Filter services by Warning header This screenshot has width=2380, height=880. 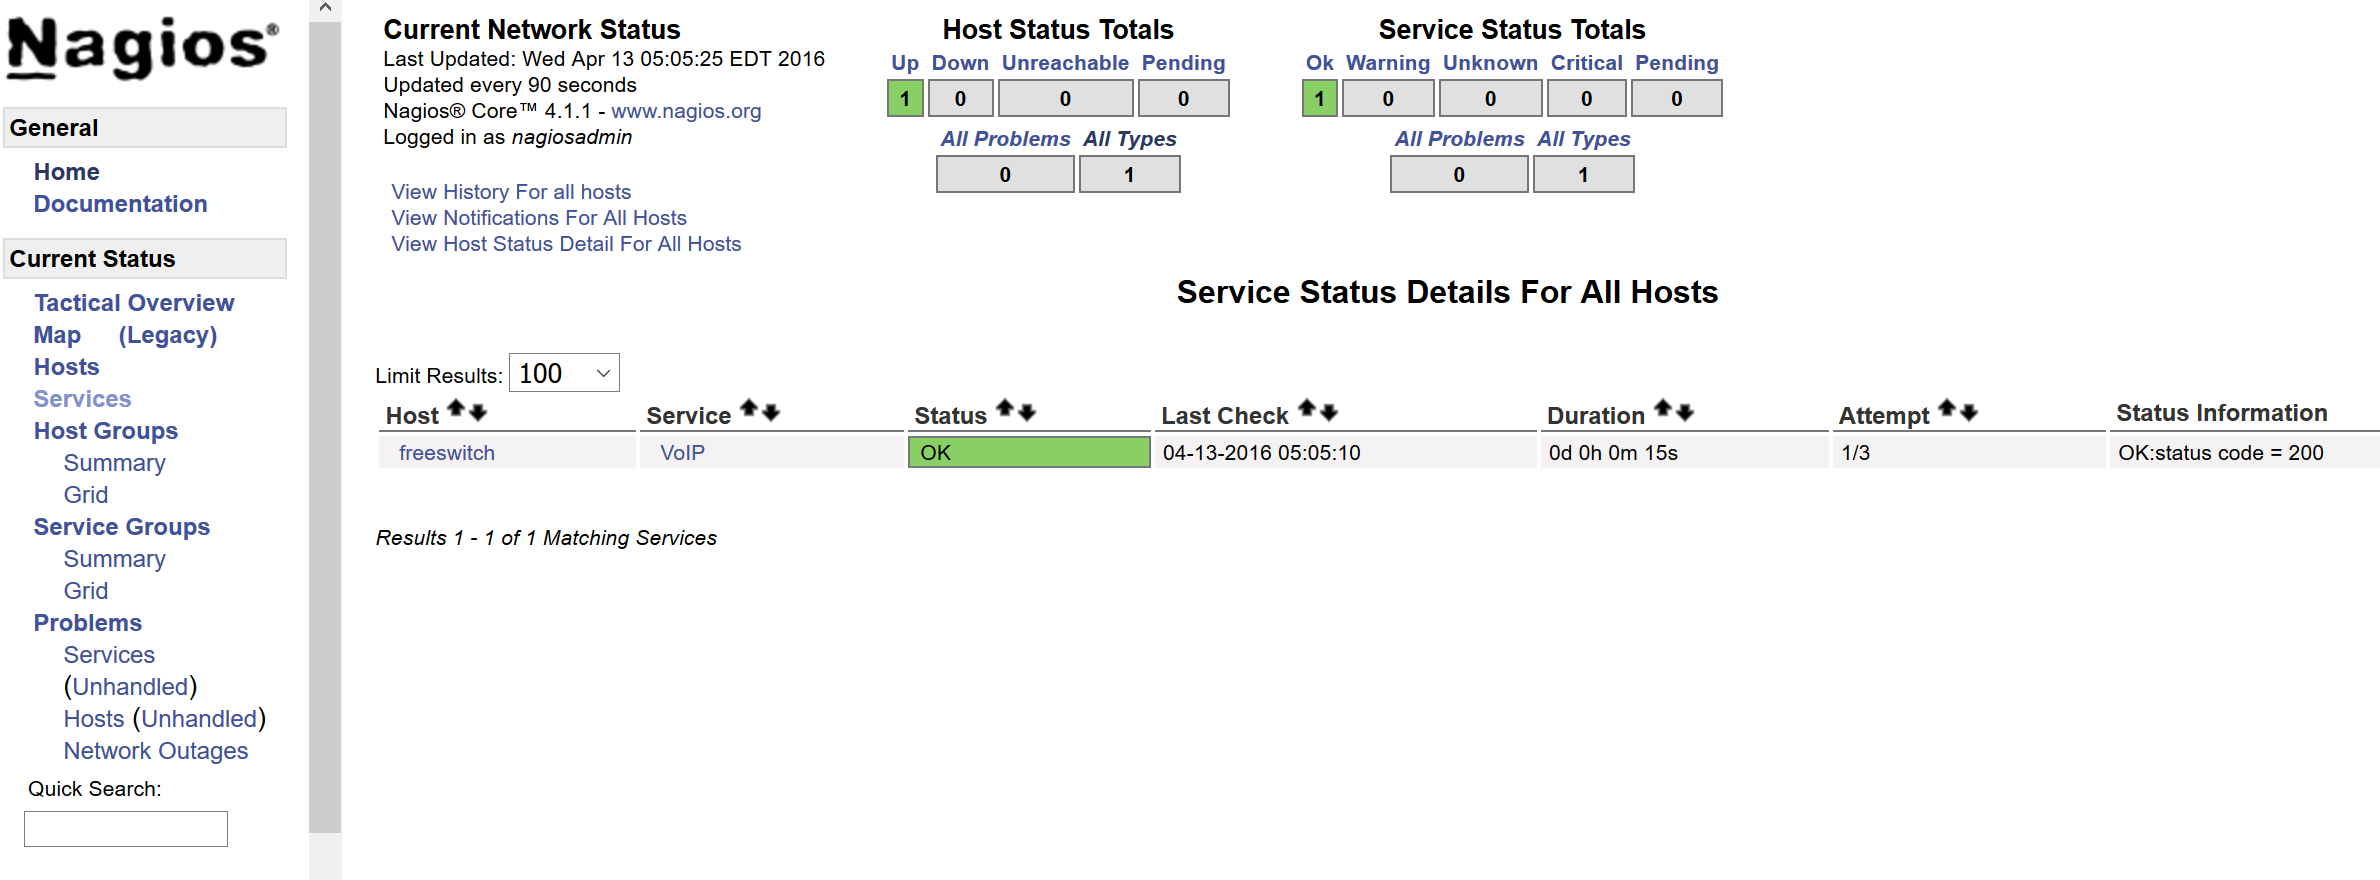coord(1388,63)
